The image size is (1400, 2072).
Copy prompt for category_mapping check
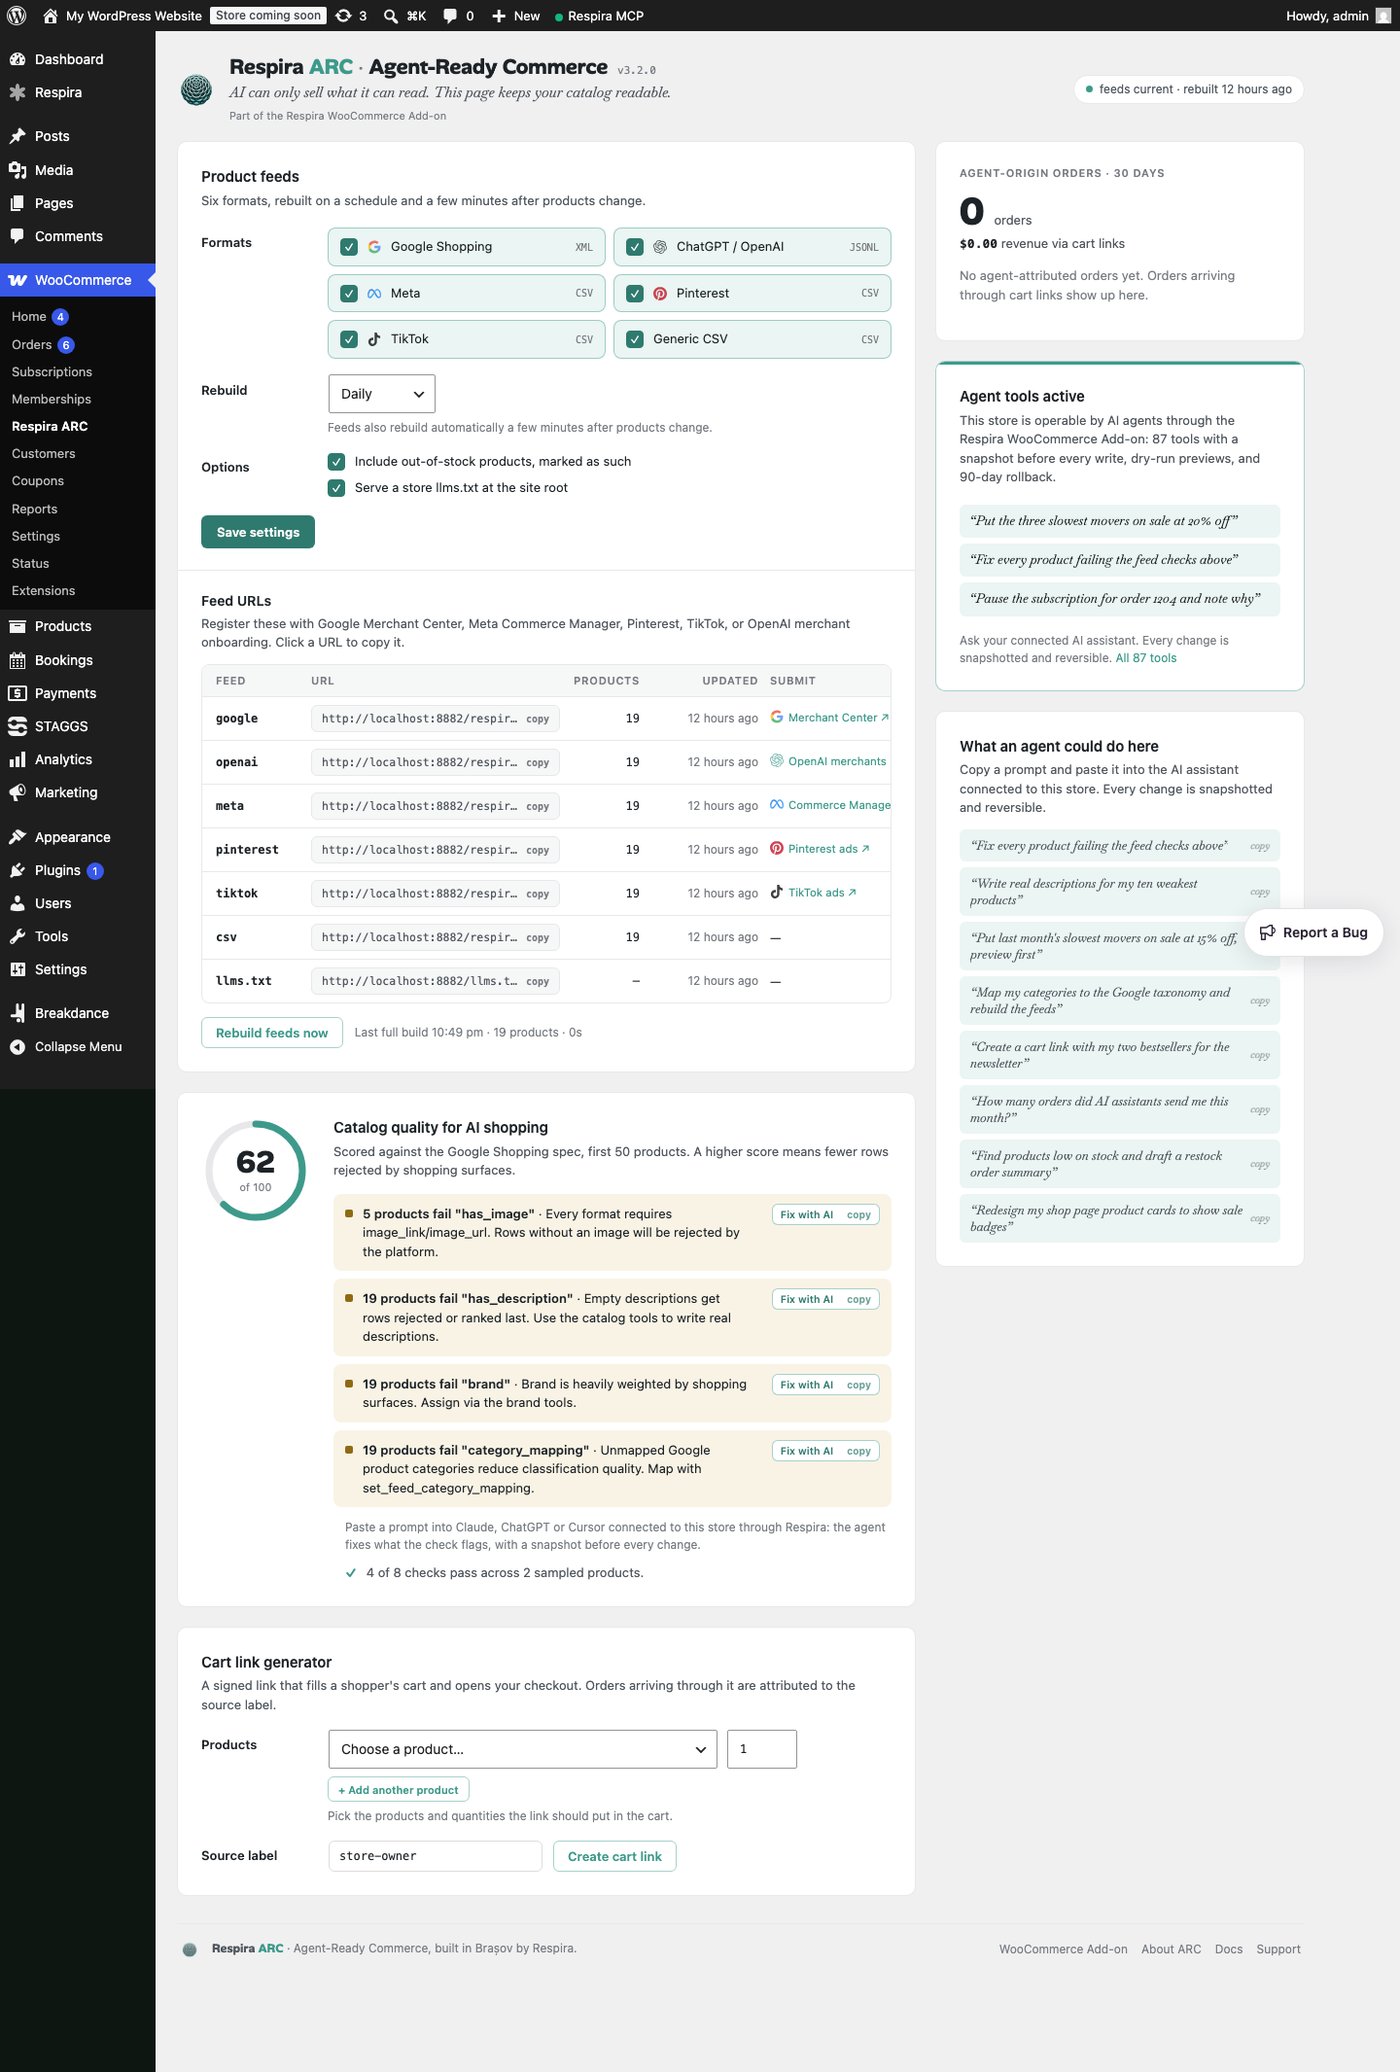point(859,1451)
